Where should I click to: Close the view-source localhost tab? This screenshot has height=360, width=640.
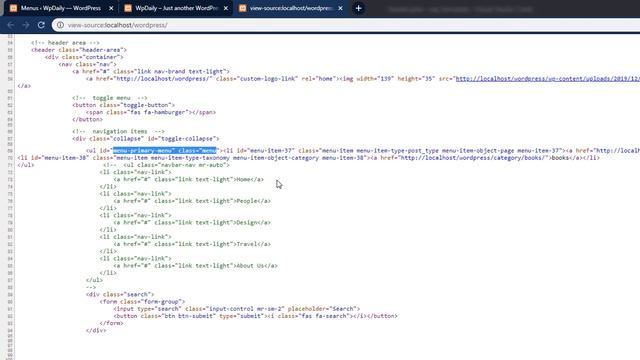click(340, 8)
